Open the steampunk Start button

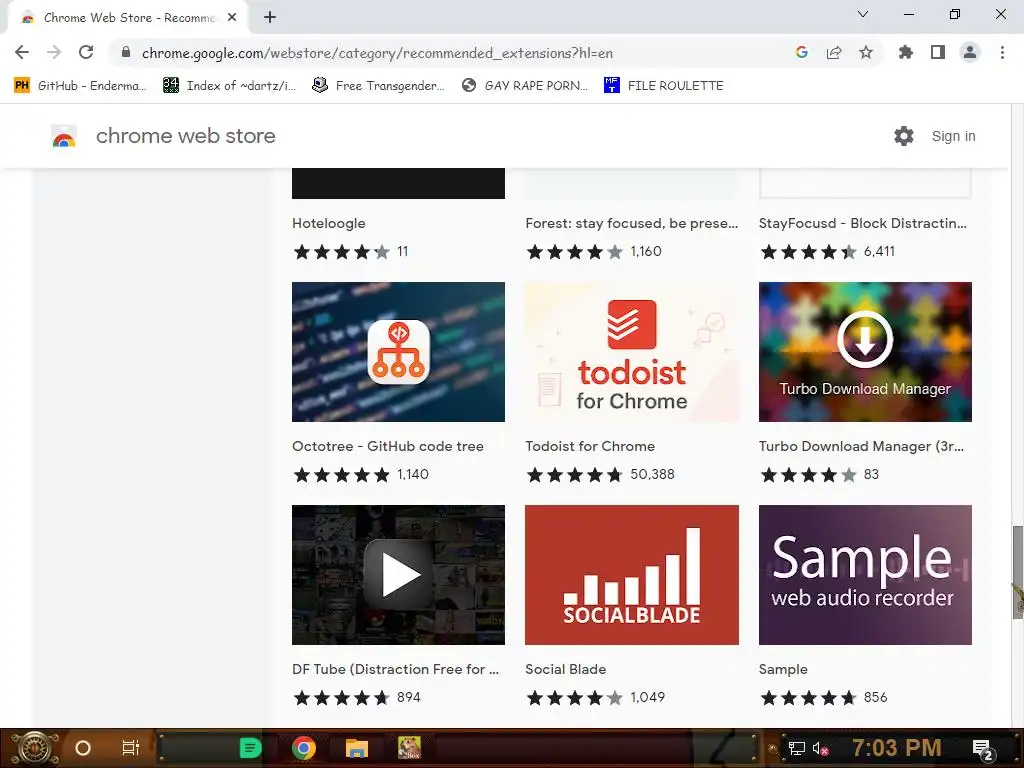34,748
